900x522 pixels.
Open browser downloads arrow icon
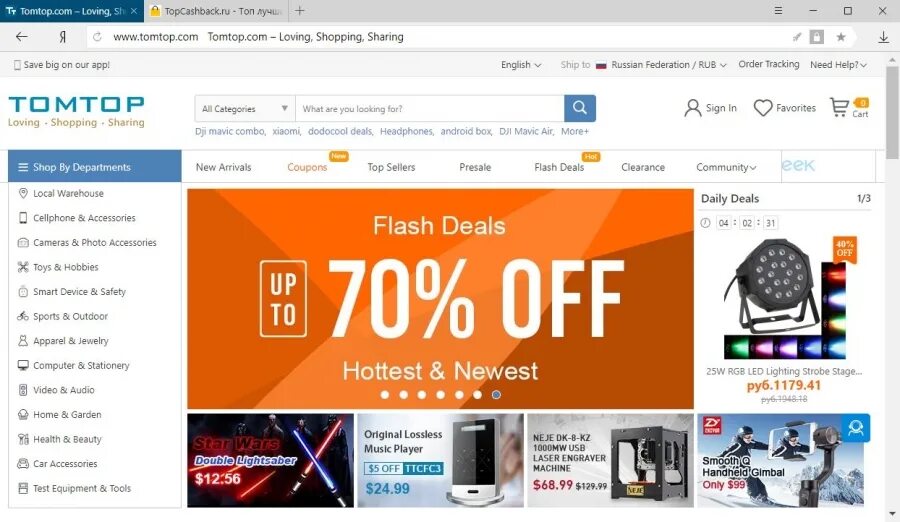883,37
